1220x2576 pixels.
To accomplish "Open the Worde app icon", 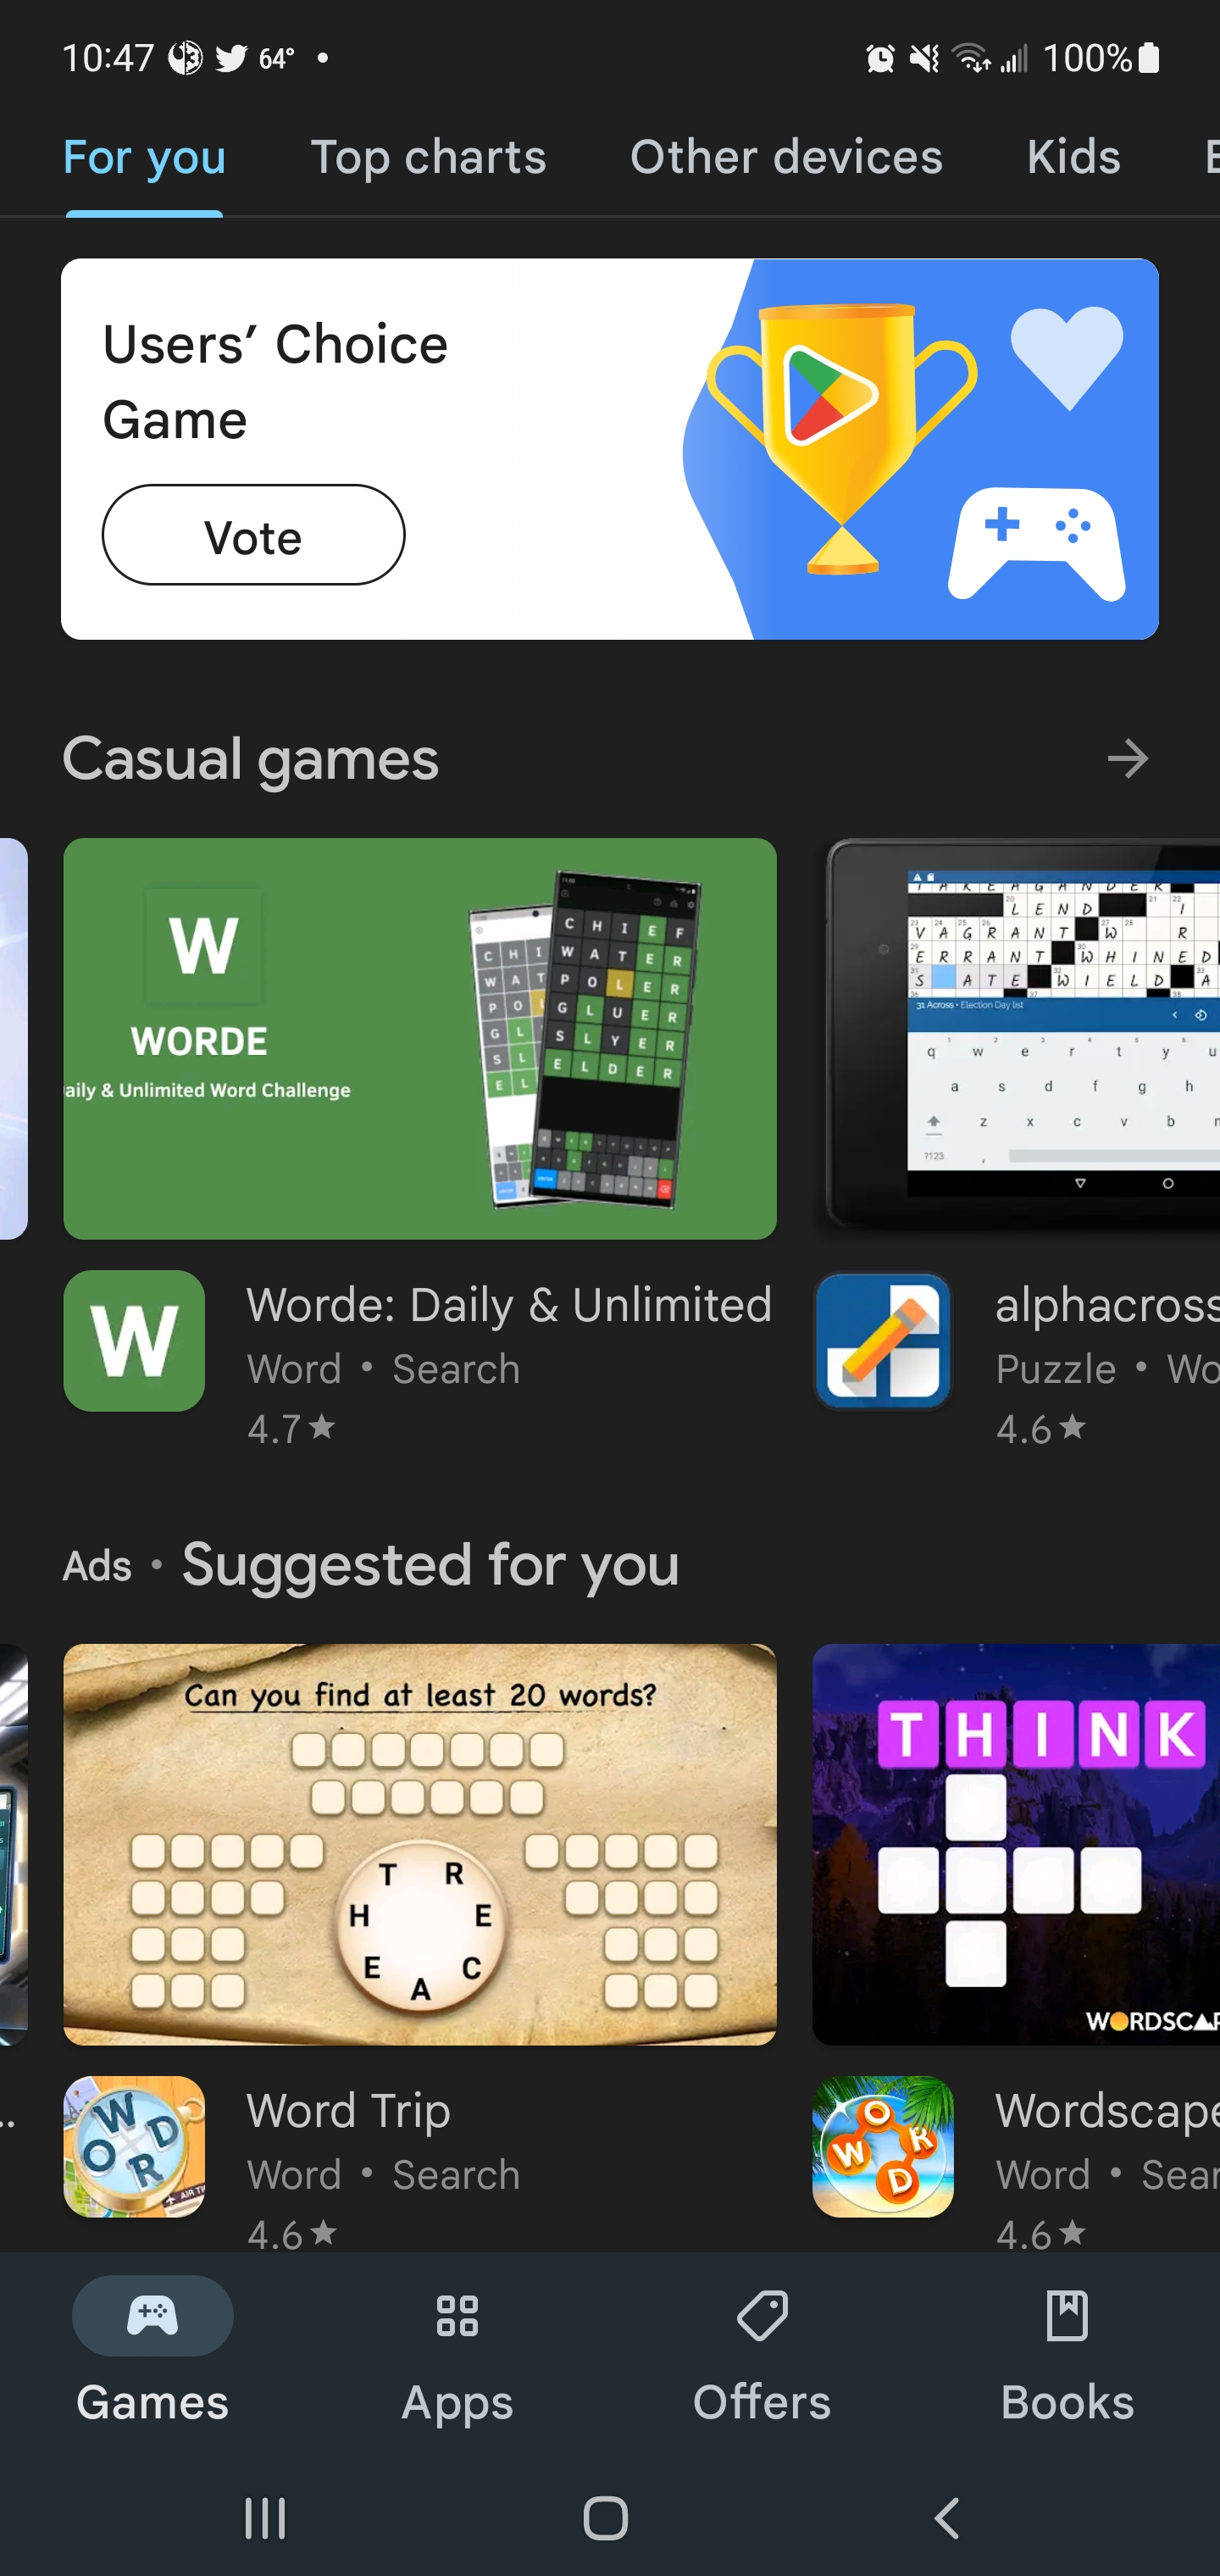I will [x=134, y=1340].
